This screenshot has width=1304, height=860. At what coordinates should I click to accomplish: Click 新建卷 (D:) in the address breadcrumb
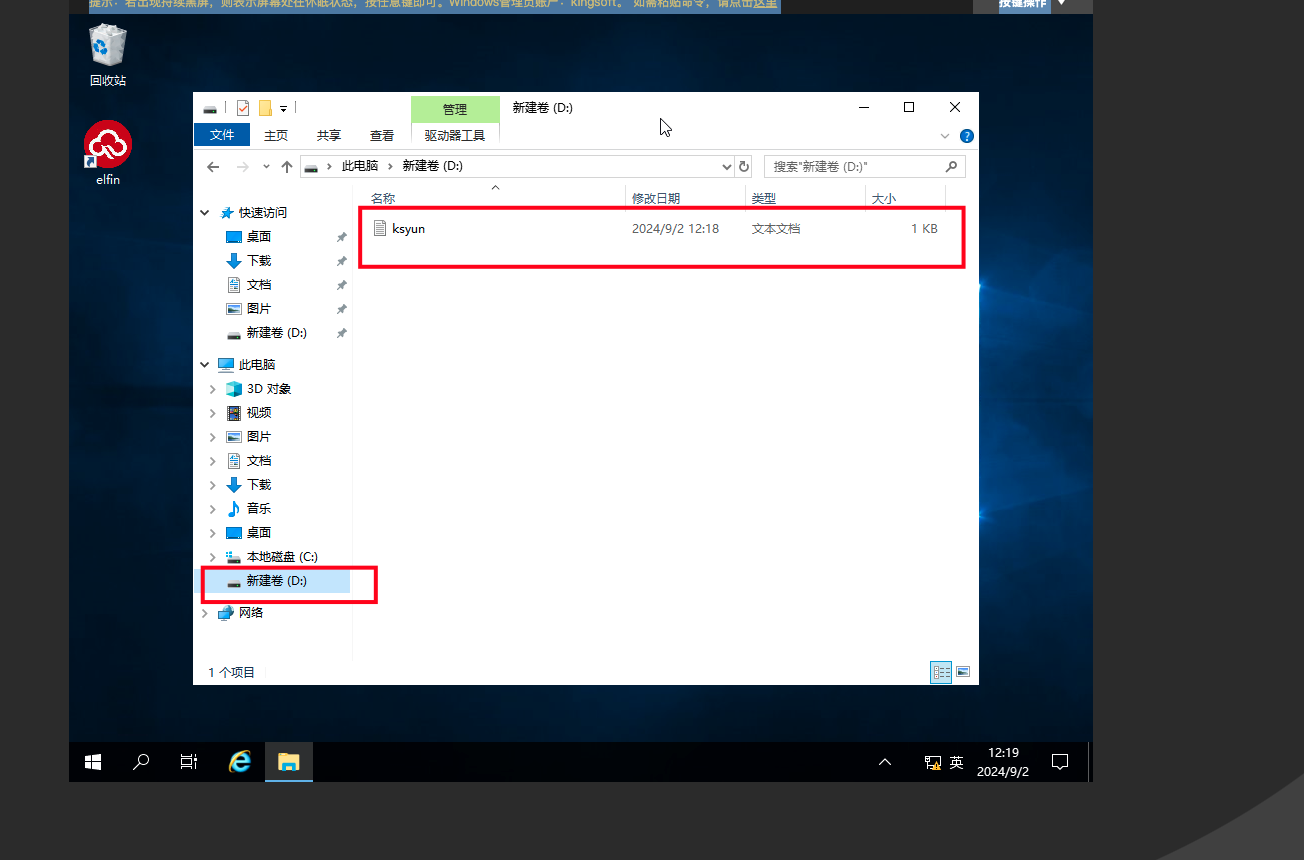pos(432,166)
